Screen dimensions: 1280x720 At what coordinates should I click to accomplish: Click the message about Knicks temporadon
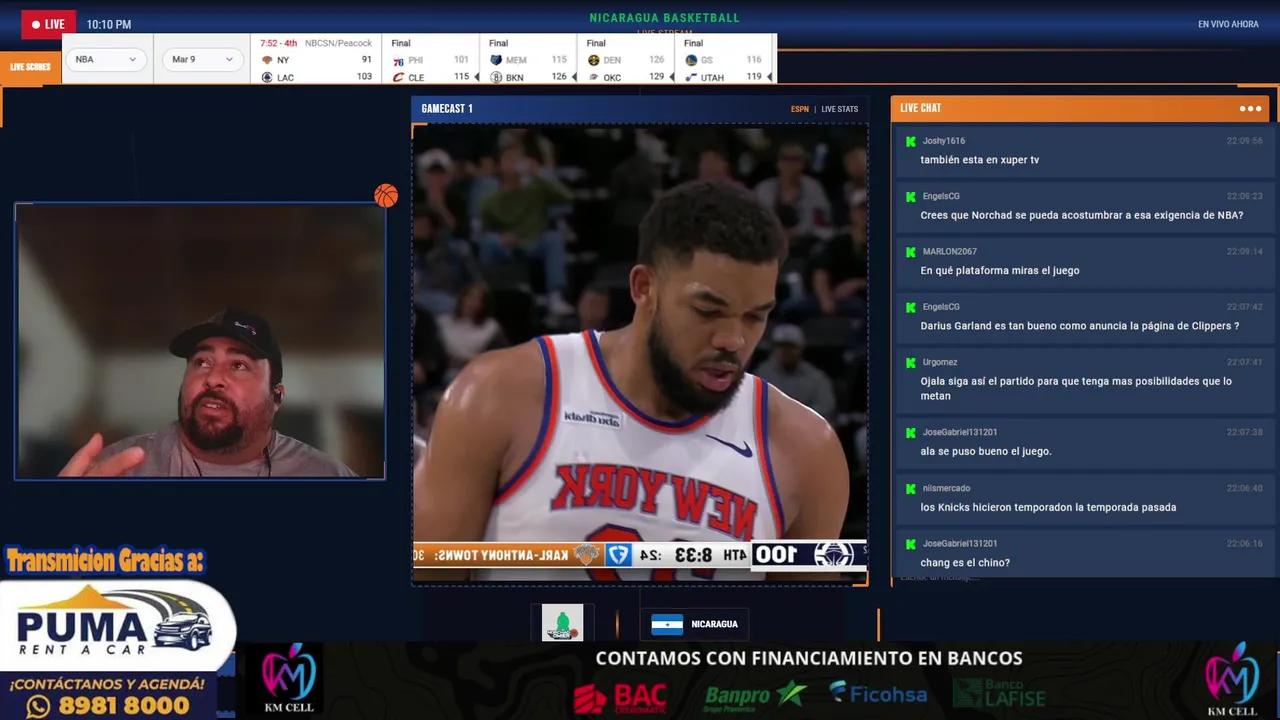[x=1048, y=507]
